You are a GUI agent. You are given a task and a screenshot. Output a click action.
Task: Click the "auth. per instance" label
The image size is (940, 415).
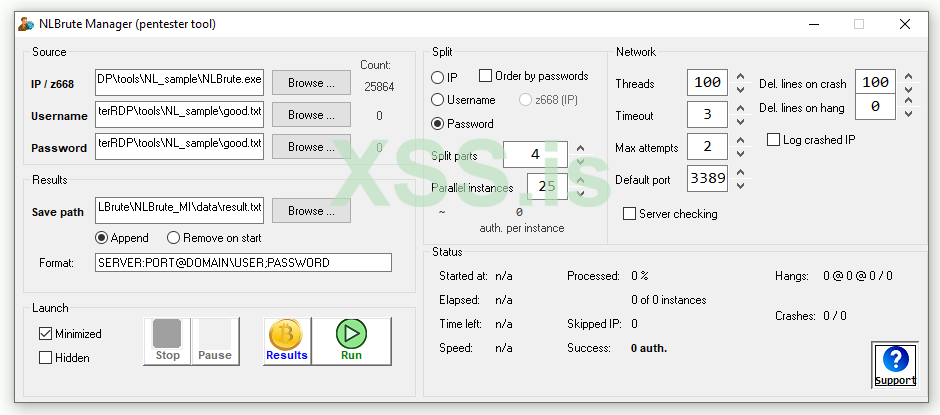522,228
